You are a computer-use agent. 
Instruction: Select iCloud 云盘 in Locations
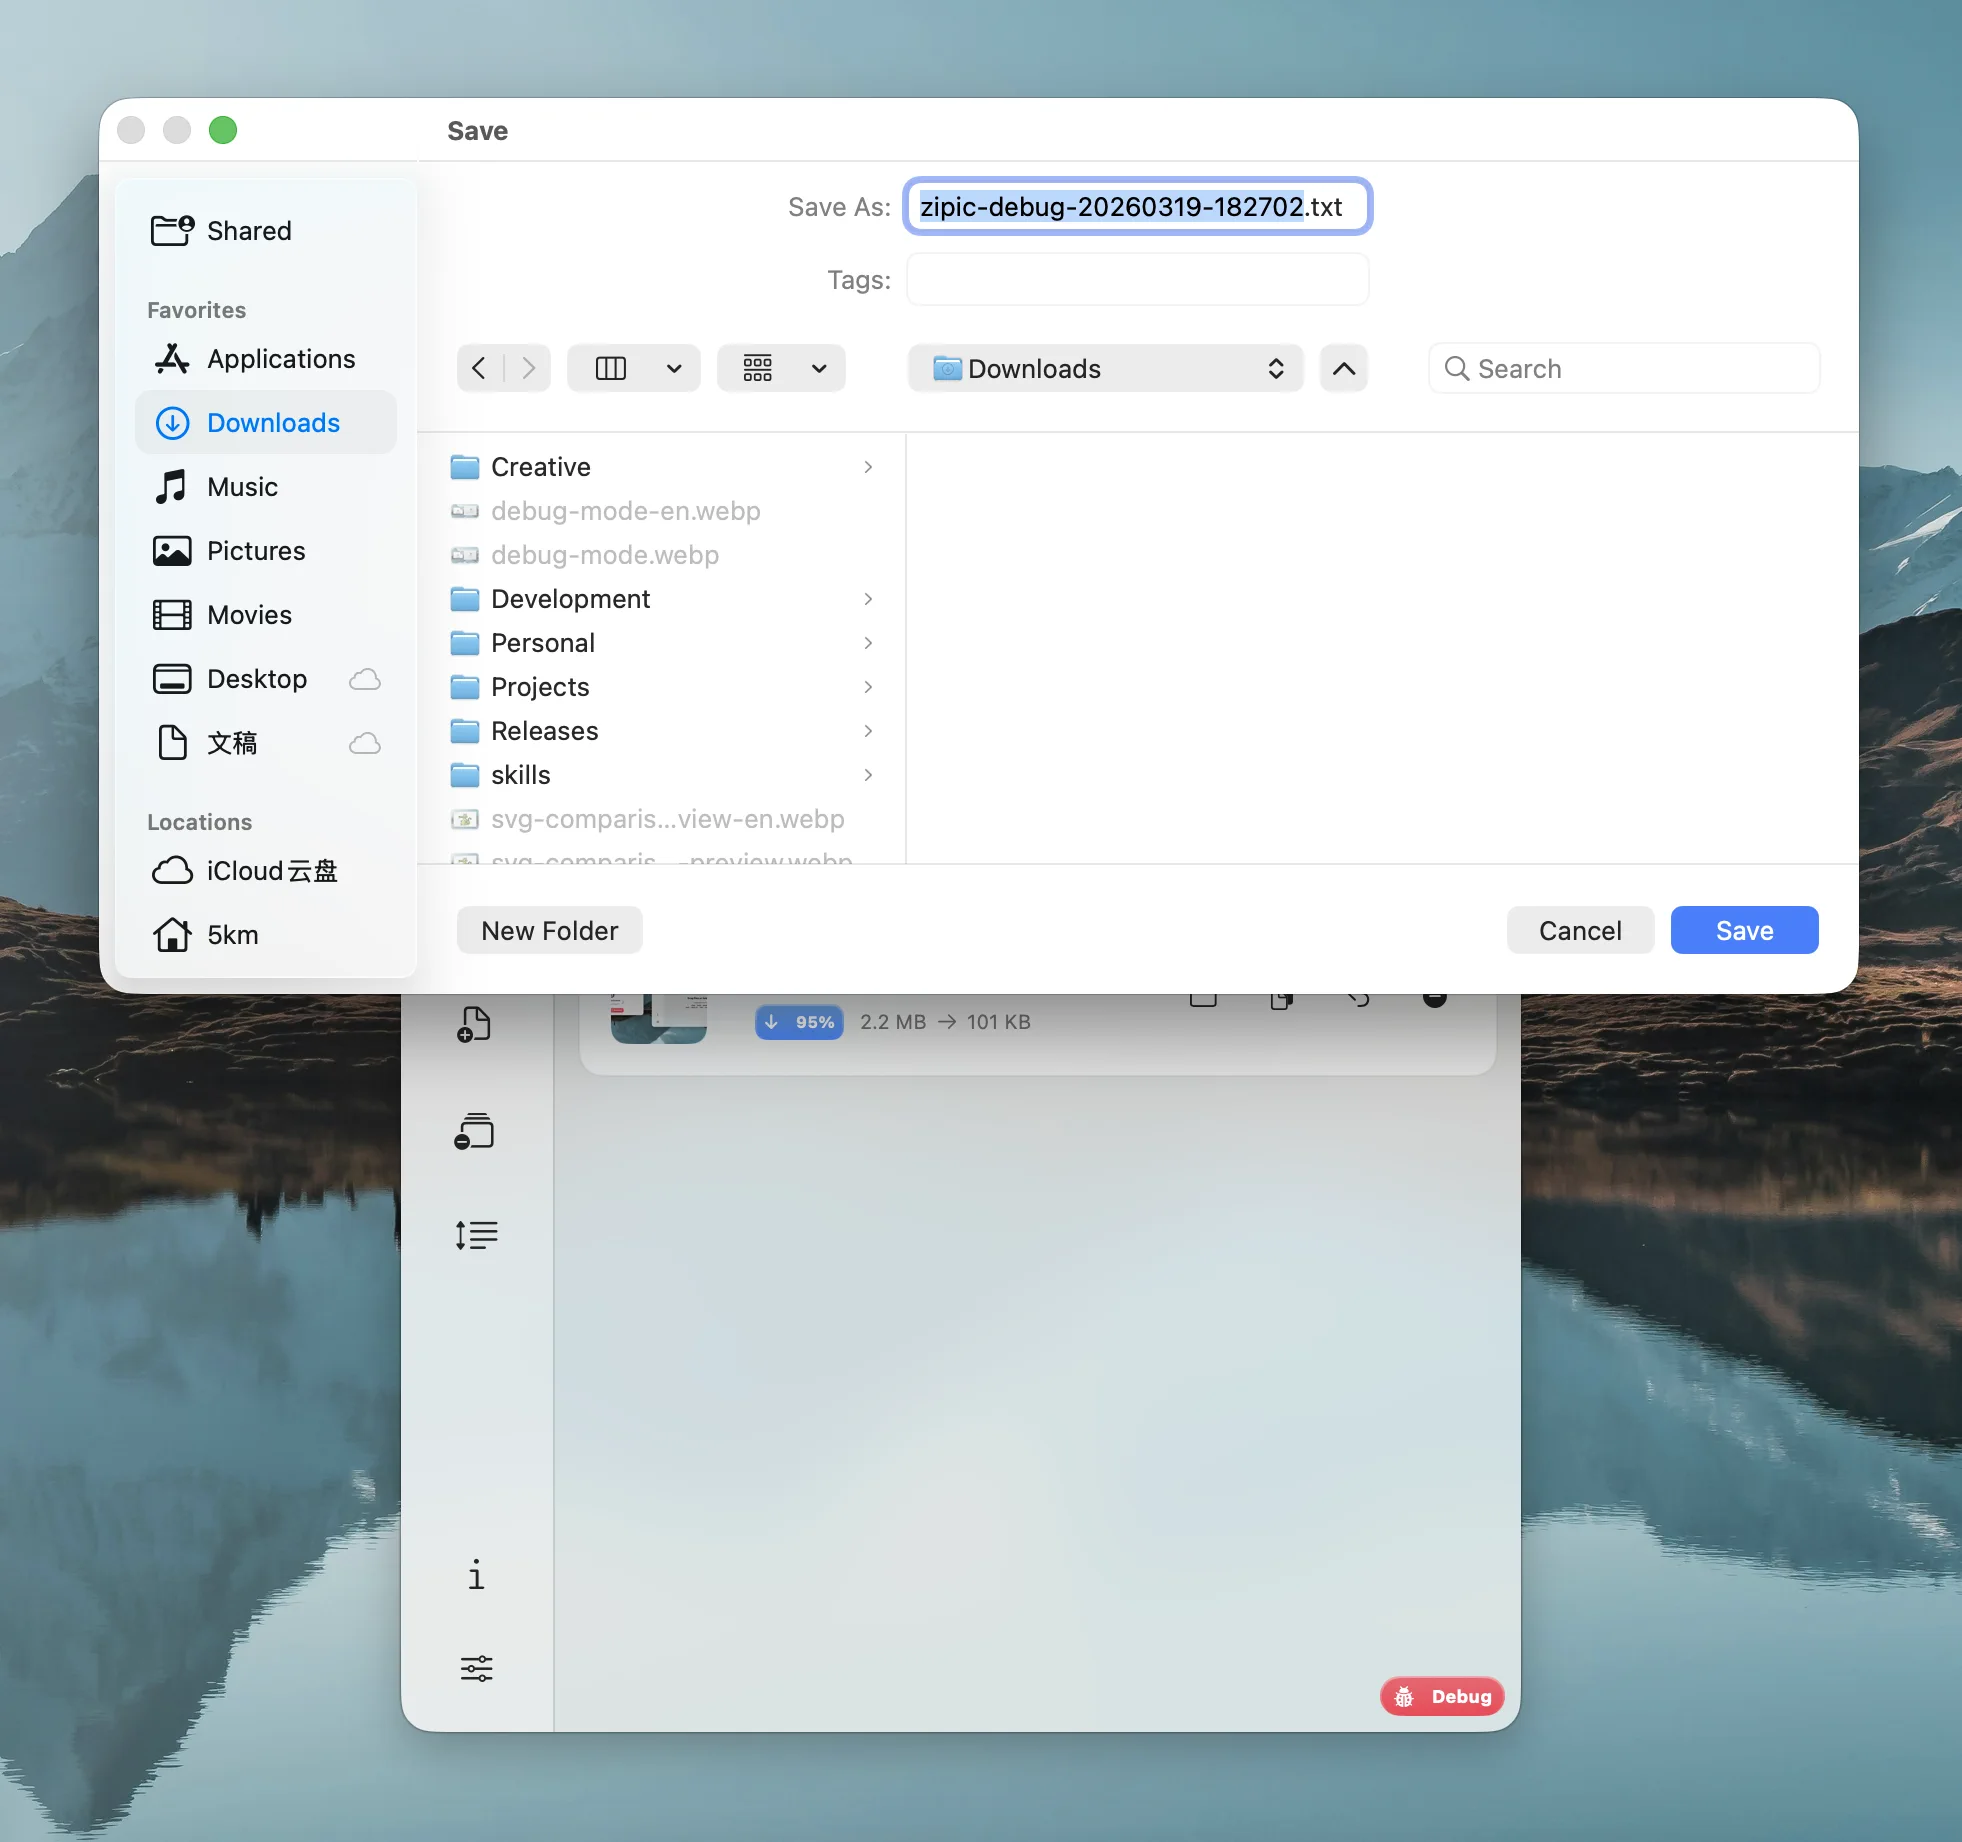point(271,871)
